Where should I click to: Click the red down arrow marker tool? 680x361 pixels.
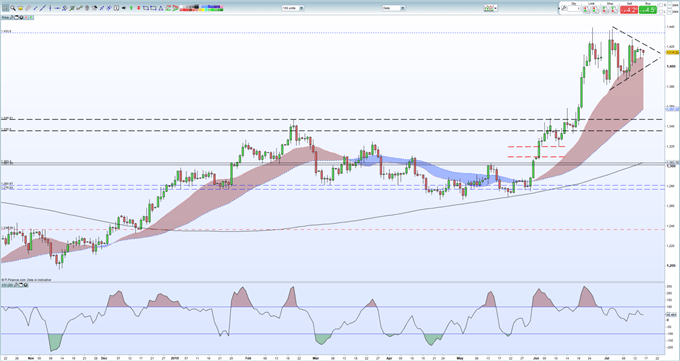[x=138, y=8]
